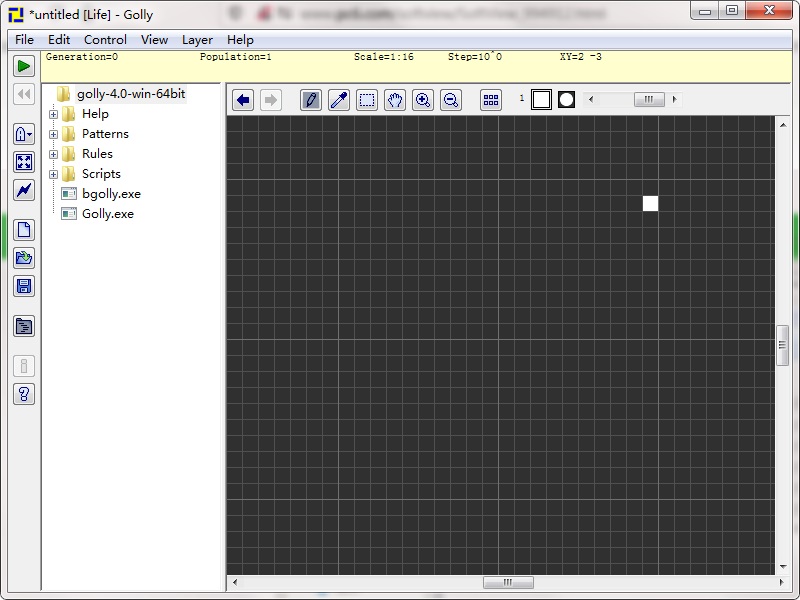Click the drawing state slider thumb
Screen dimensions: 800x600
coord(649,99)
